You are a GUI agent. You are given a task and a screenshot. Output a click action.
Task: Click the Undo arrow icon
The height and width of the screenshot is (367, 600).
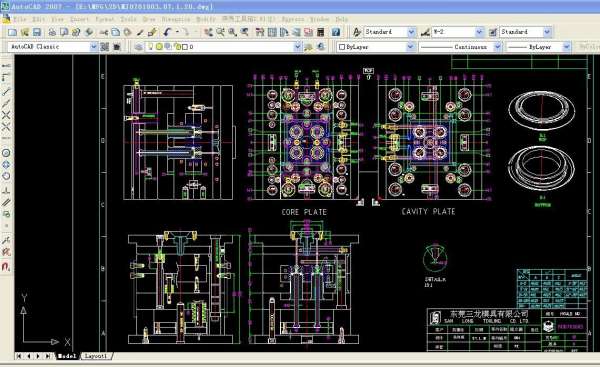point(167,32)
